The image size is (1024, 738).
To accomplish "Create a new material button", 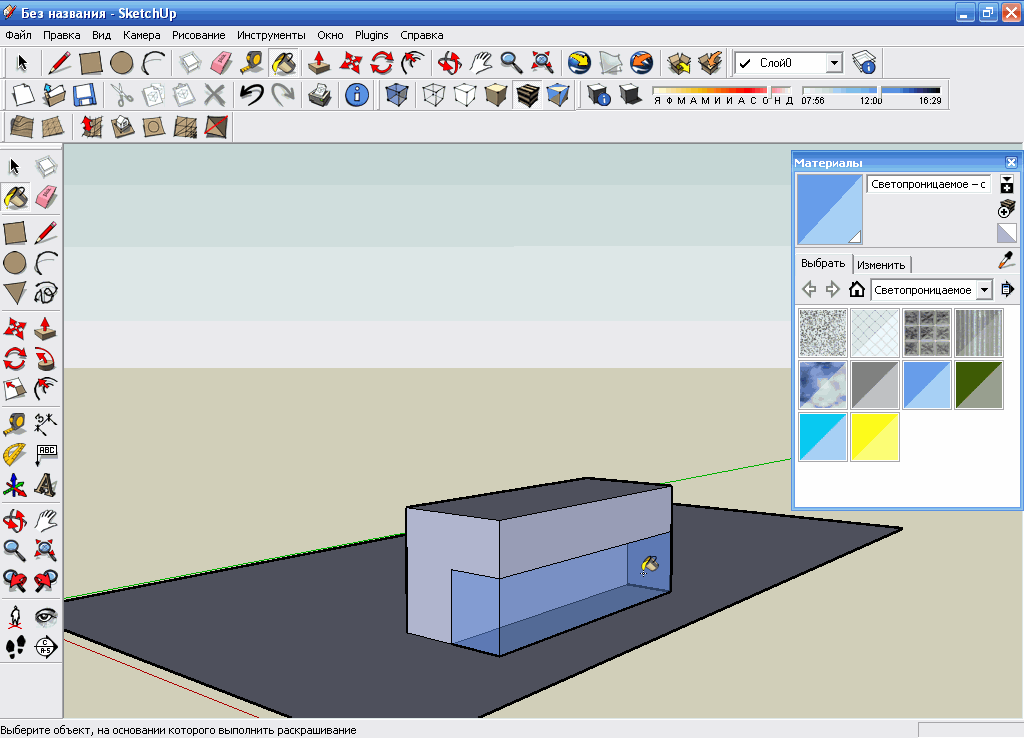I will click(1007, 208).
